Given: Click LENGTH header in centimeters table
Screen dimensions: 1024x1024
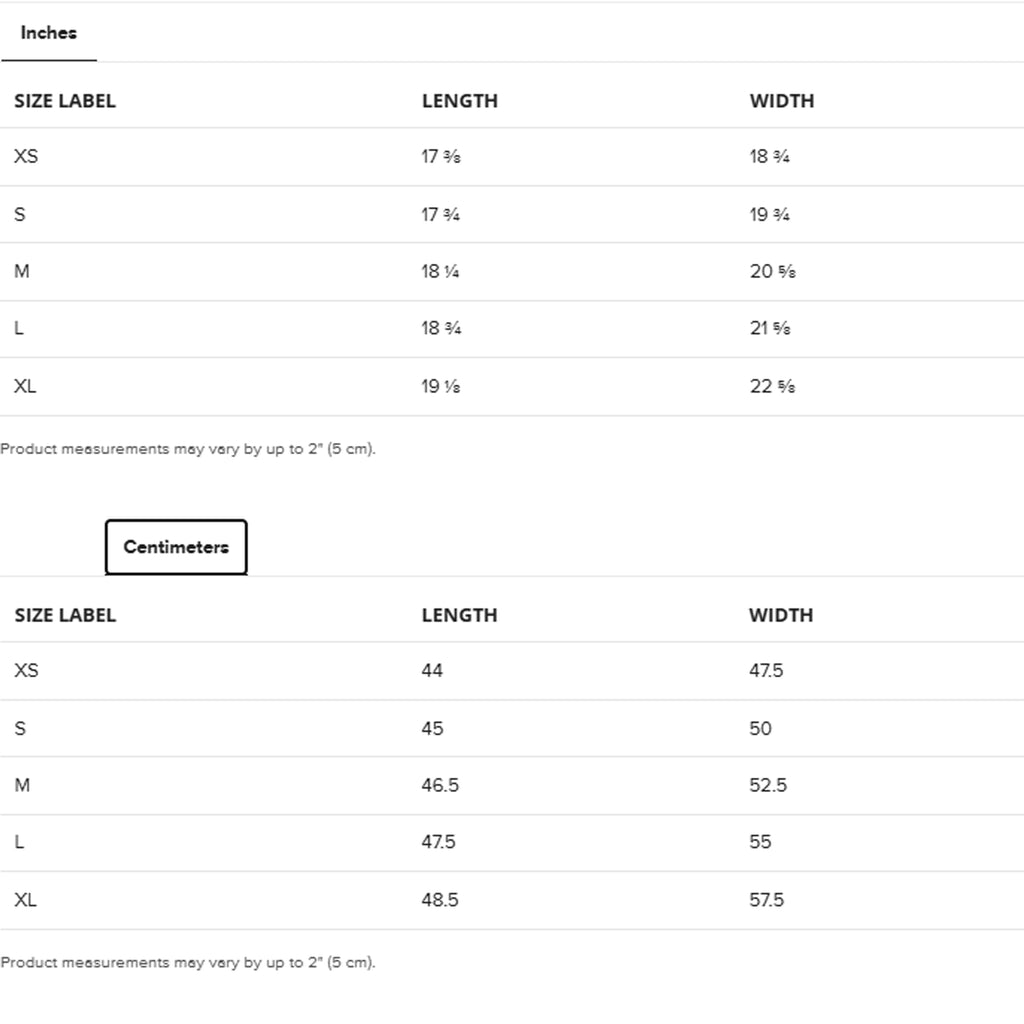Looking at the screenshot, I should pos(460,615).
